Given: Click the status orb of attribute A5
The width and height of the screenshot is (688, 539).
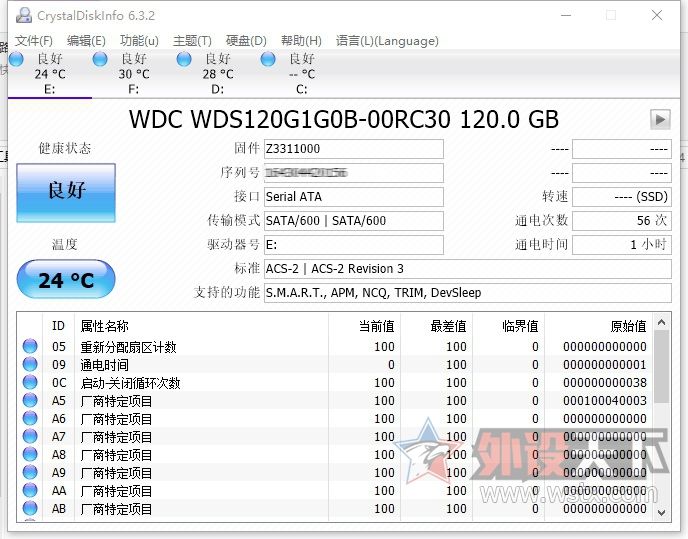Looking at the screenshot, I should click(30, 400).
